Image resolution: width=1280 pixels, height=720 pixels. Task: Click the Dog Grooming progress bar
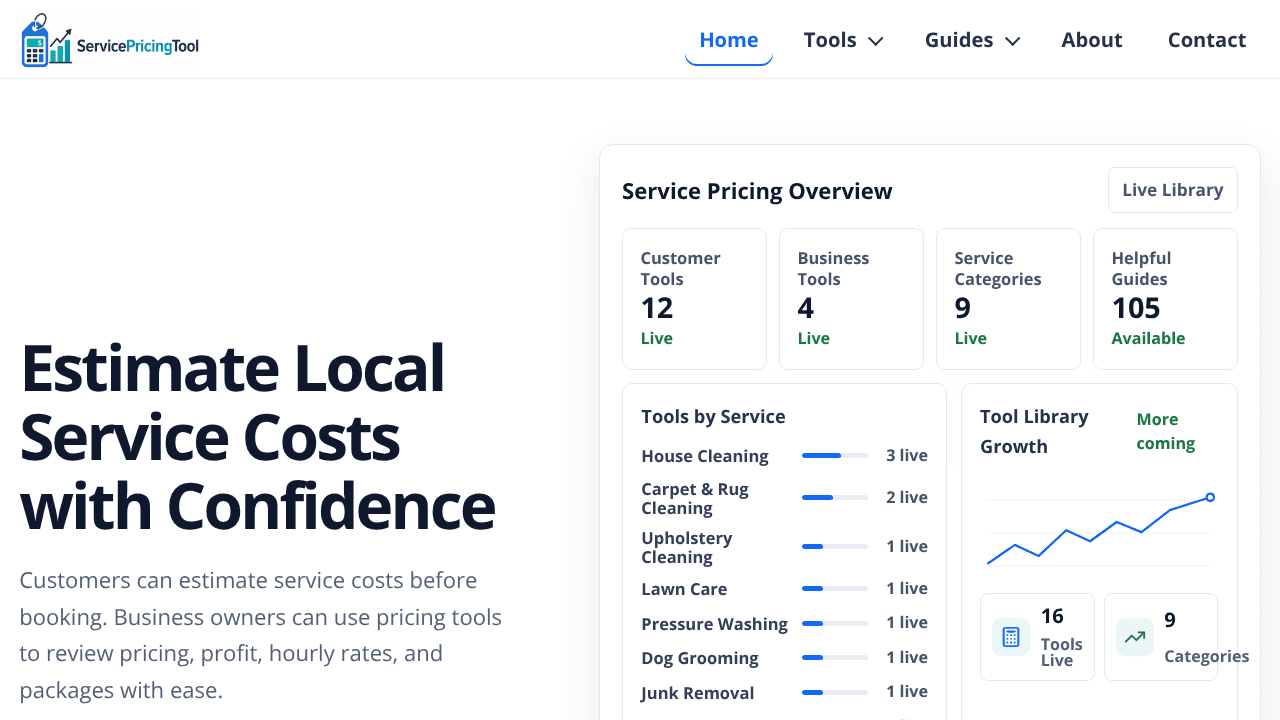835,658
